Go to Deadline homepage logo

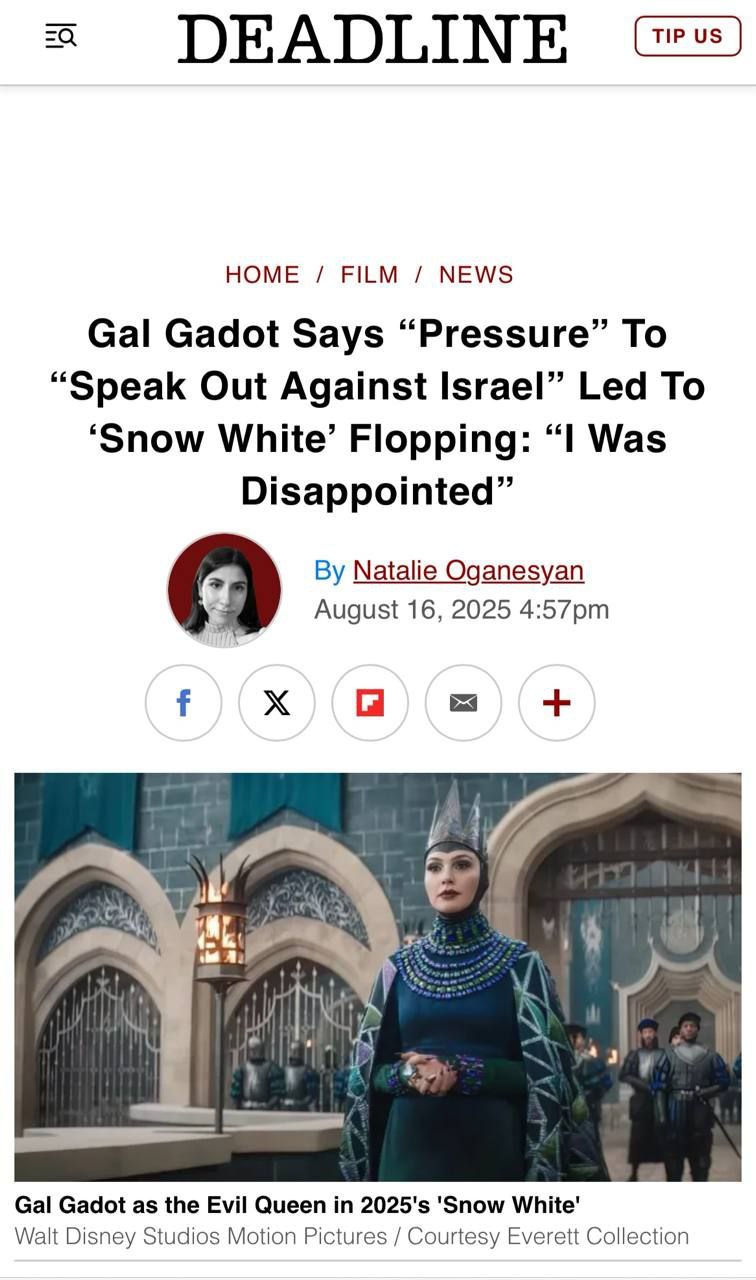pyautogui.click(x=372, y=39)
